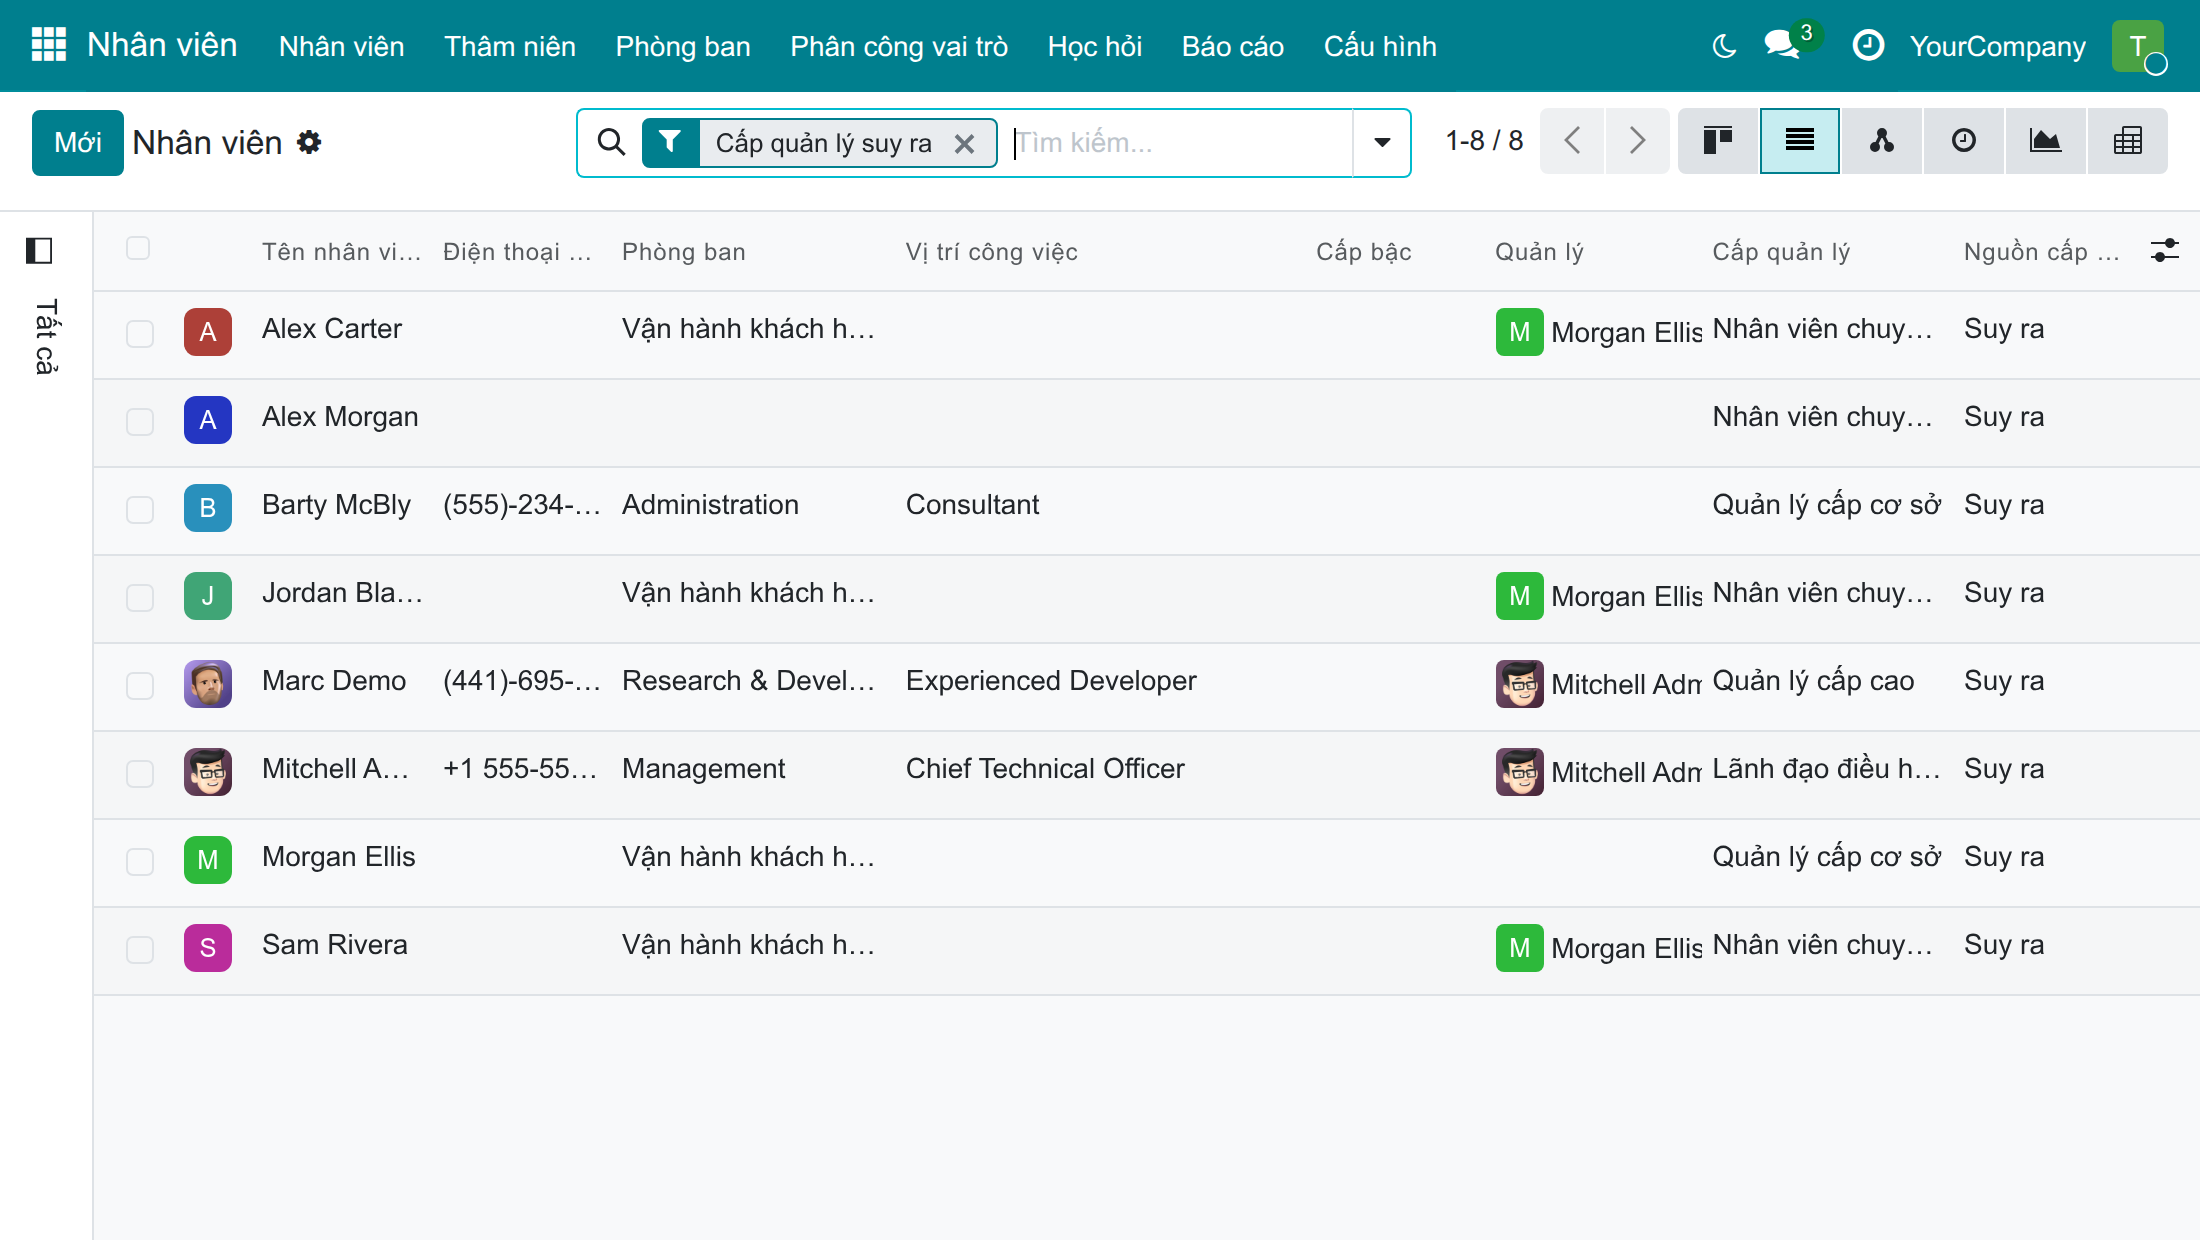Check the Marc Demo row checkbox
Screen dimensions: 2200x1240
point(140,685)
